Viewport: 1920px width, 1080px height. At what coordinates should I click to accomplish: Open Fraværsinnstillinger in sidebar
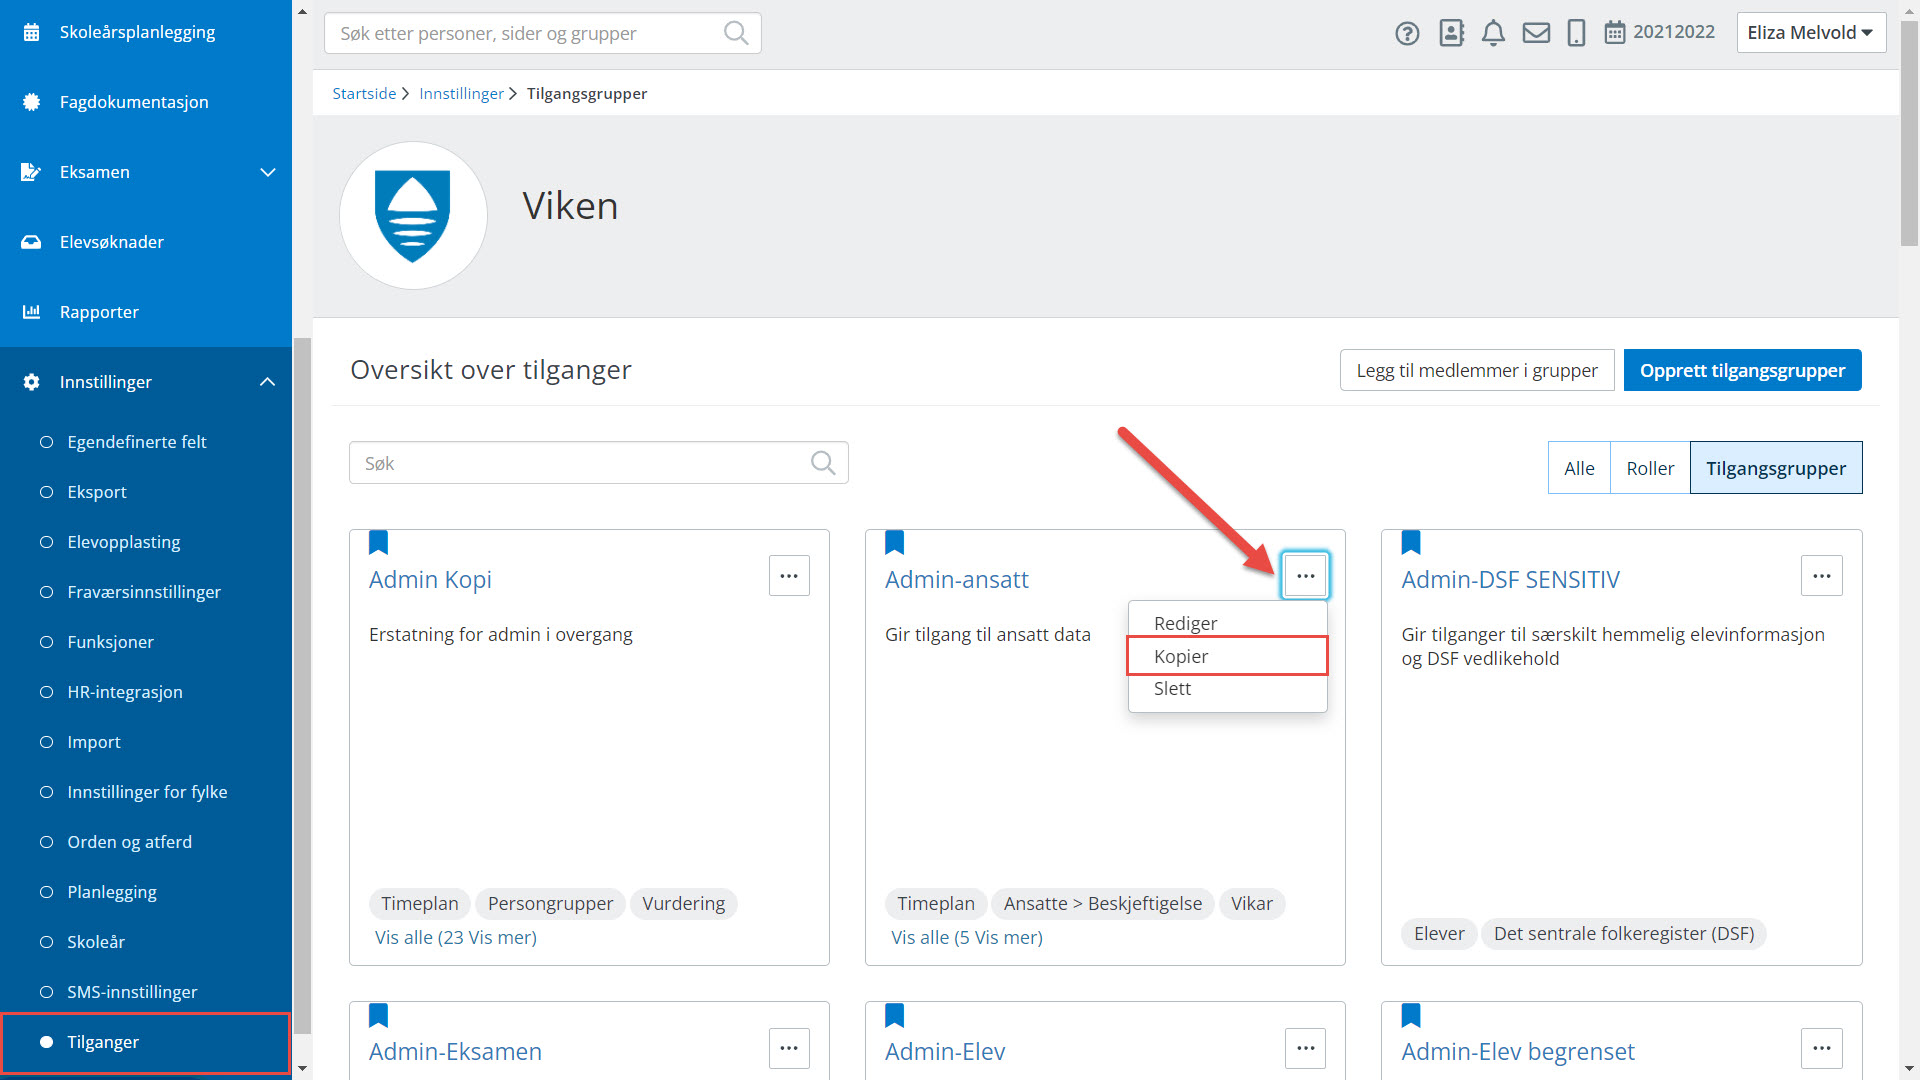[x=146, y=592]
